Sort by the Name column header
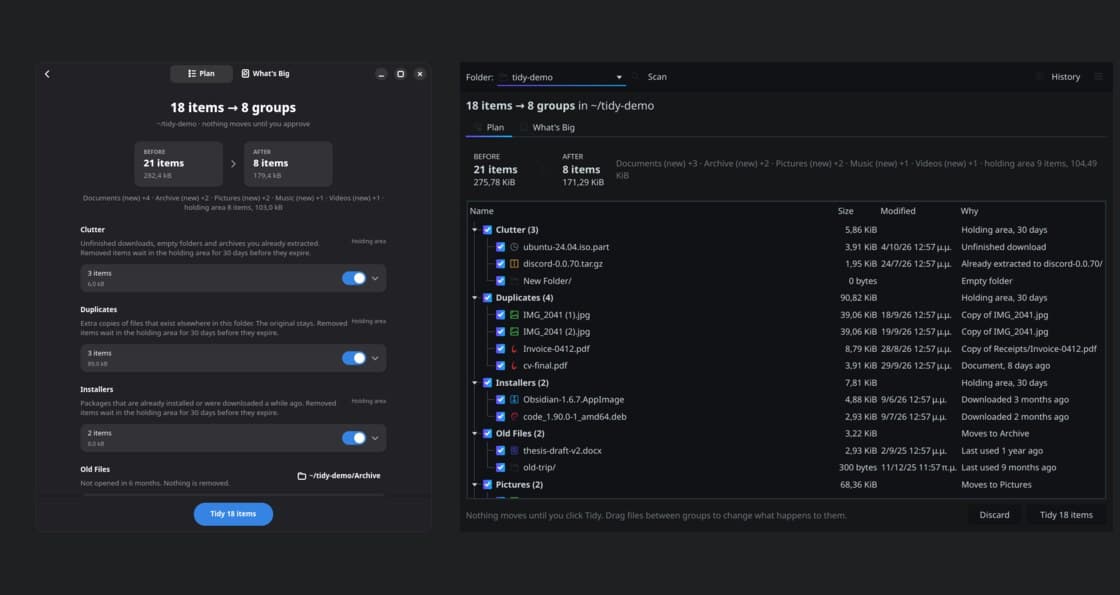This screenshot has width=1120, height=595. (x=481, y=211)
